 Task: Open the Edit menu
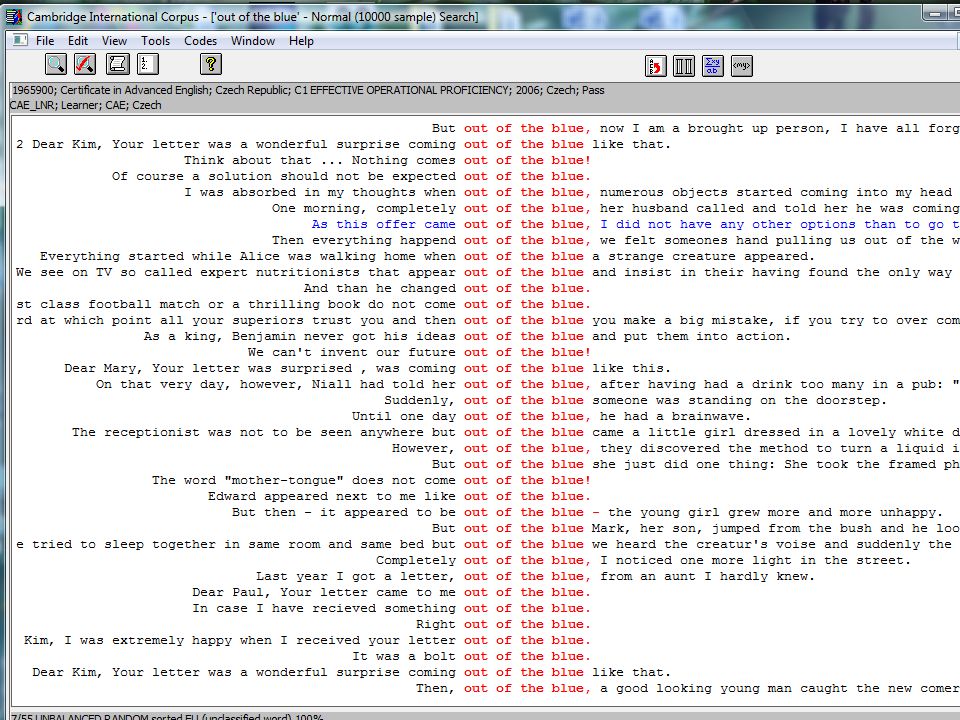pyautogui.click(x=78, y=41)
